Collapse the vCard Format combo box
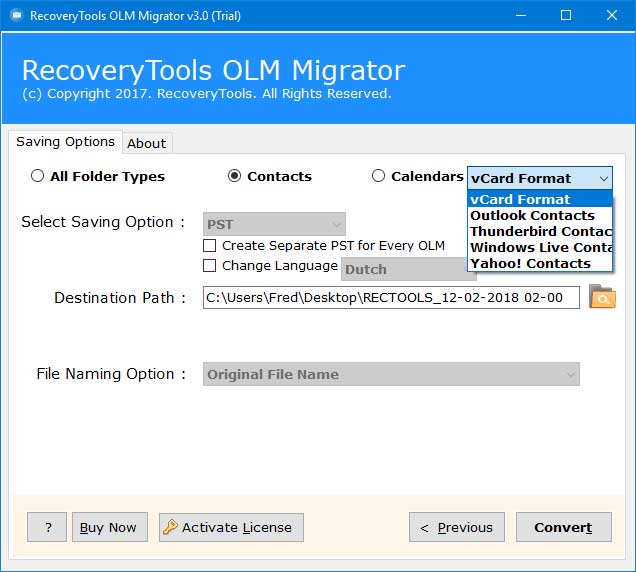The image size is (636, 572). (539, 178)
